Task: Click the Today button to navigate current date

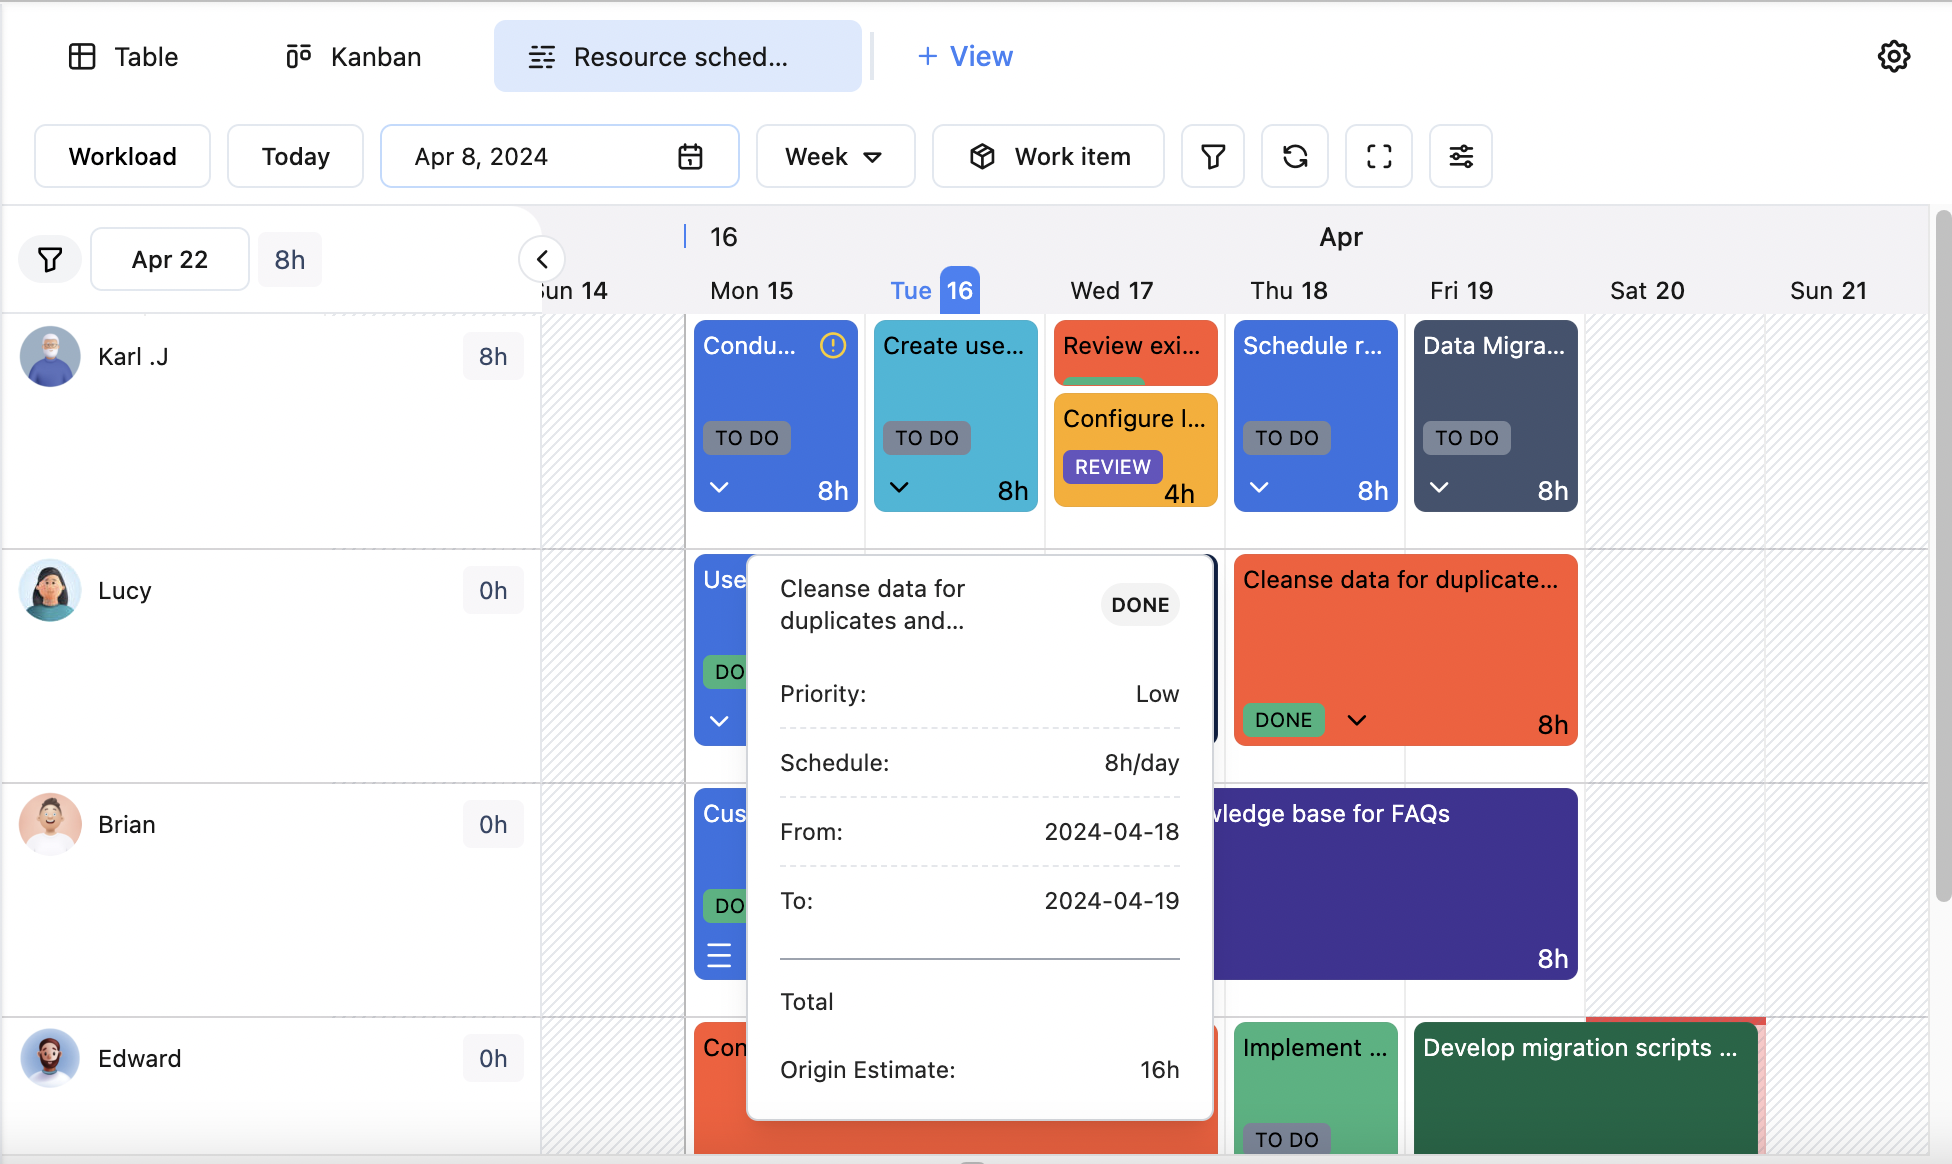Action: click(295, 155)
